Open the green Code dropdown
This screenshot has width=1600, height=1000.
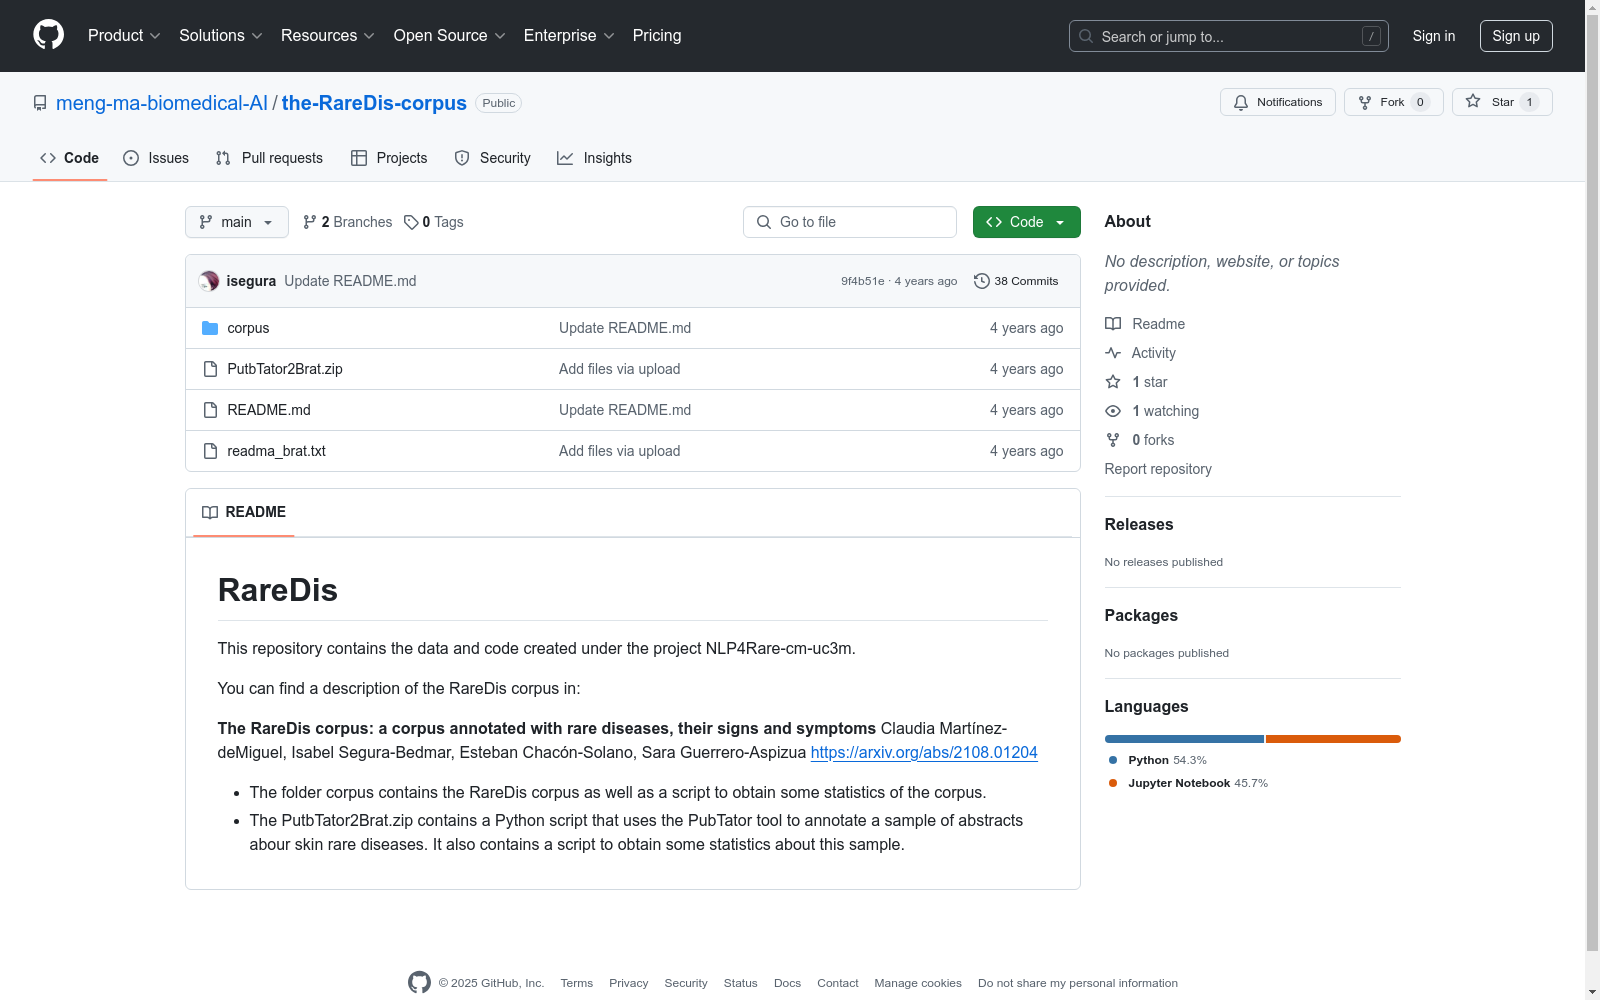pos(1027,222)
